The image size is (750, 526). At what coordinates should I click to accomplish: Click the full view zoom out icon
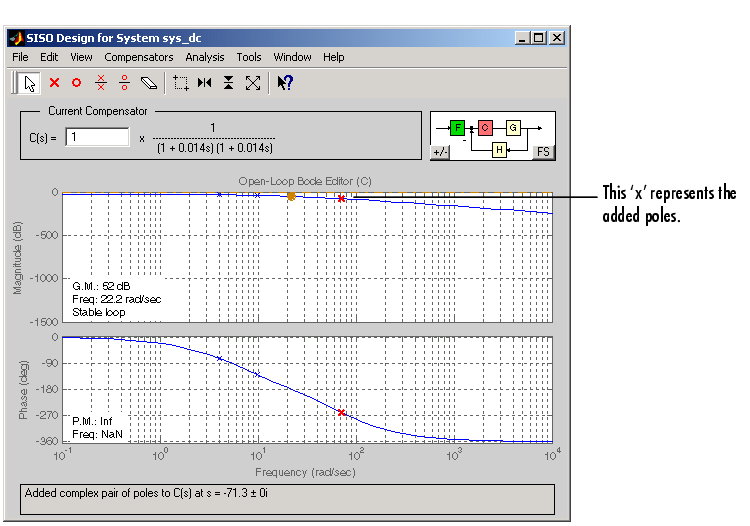point(253,83)
